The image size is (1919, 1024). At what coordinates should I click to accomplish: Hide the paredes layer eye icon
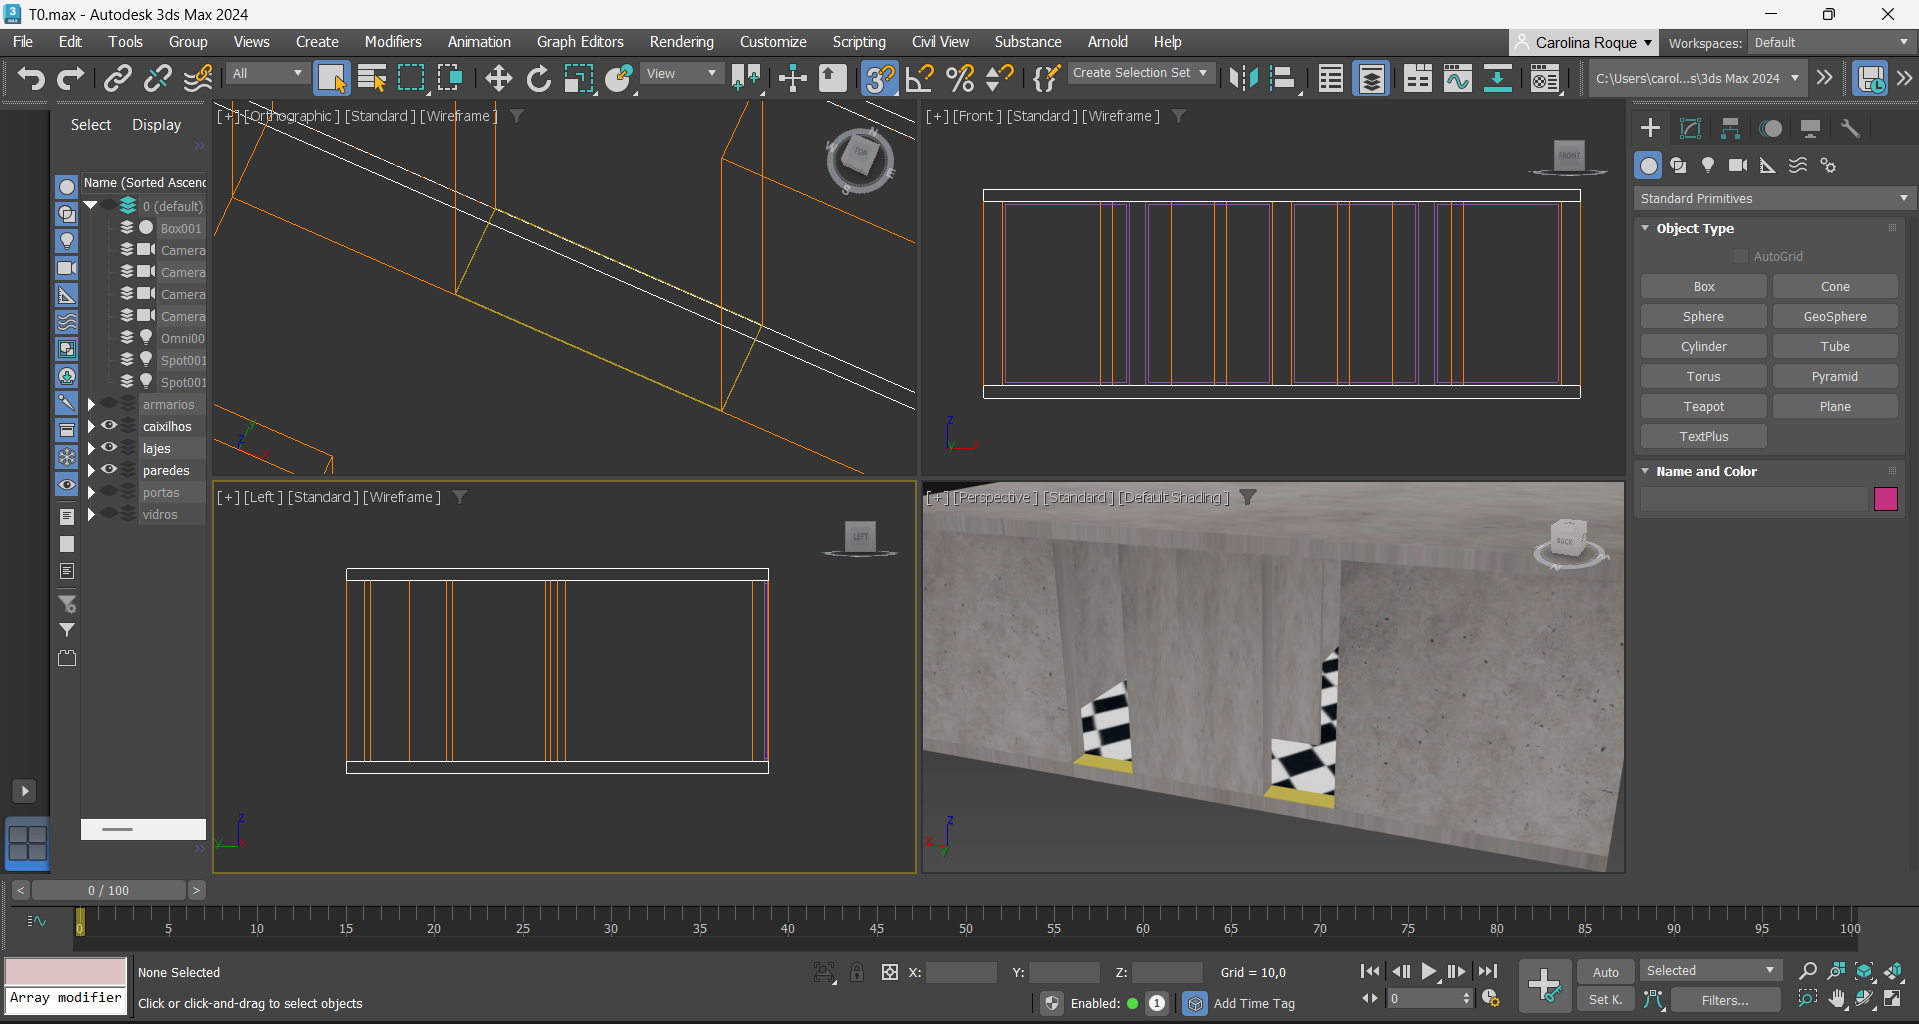109,470
